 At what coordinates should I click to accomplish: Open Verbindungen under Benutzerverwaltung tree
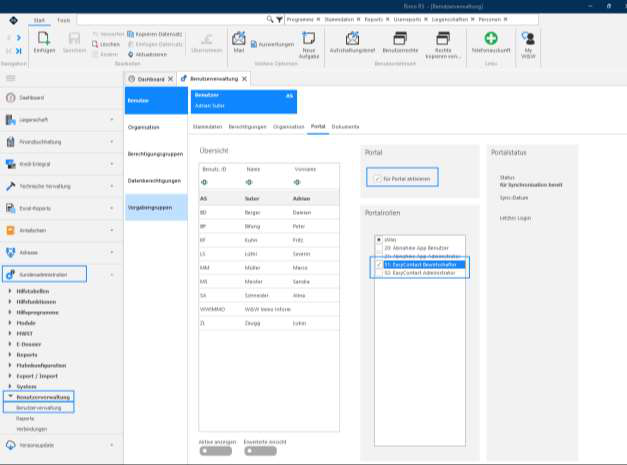(x=31, y=429)
